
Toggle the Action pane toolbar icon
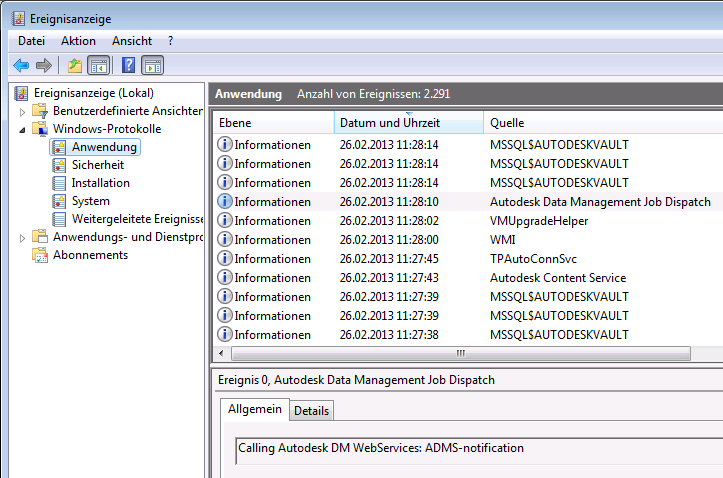point(153,65)
